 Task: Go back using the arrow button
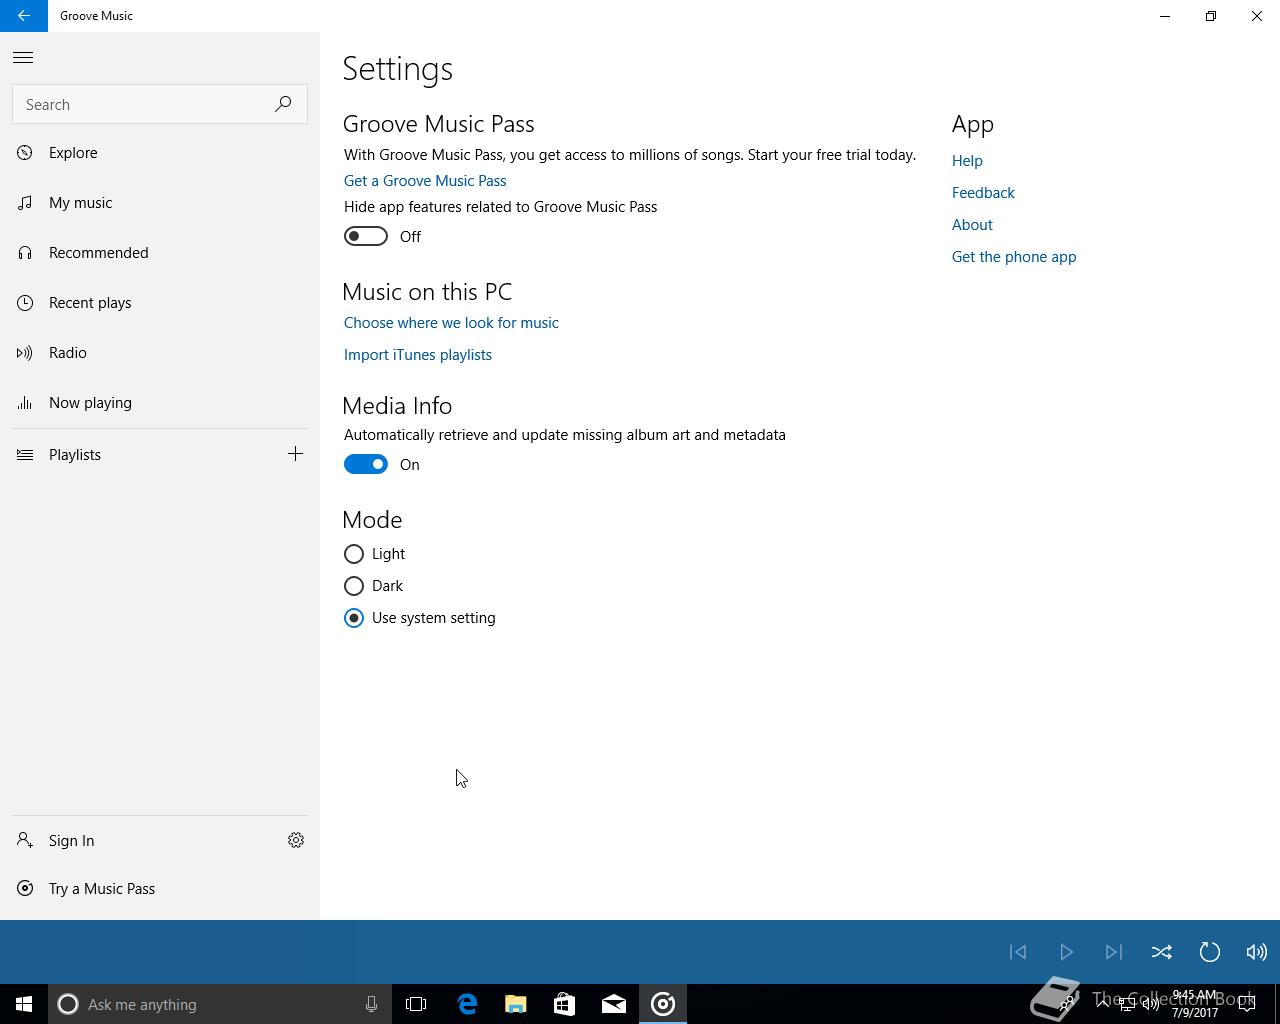click(23, 16)
